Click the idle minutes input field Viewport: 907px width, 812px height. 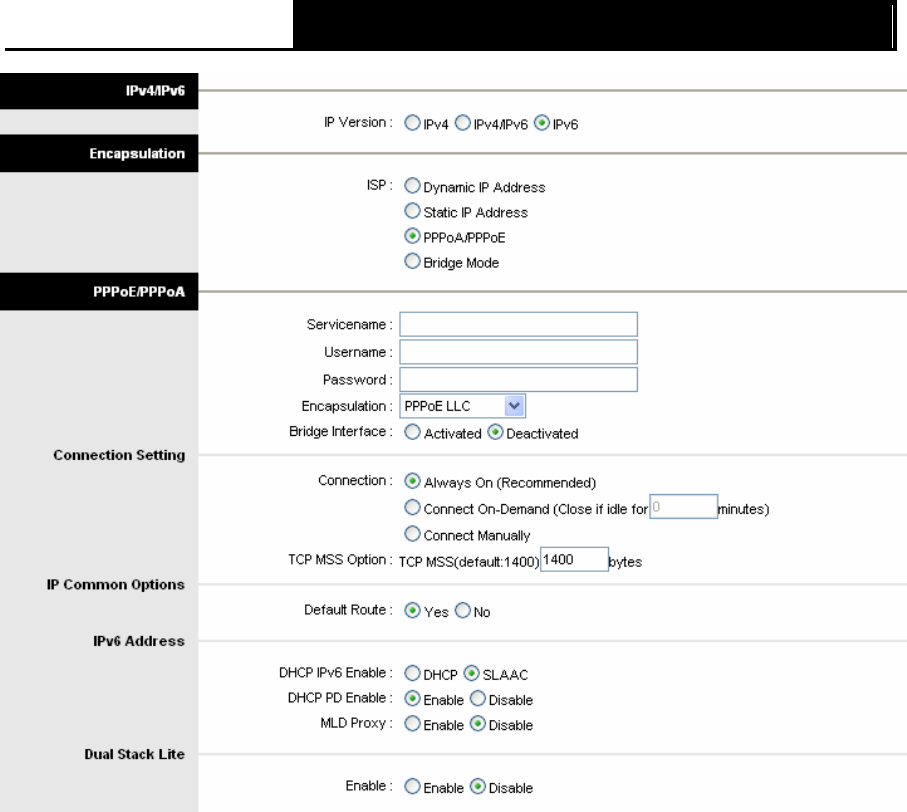[x=684, y=507]
